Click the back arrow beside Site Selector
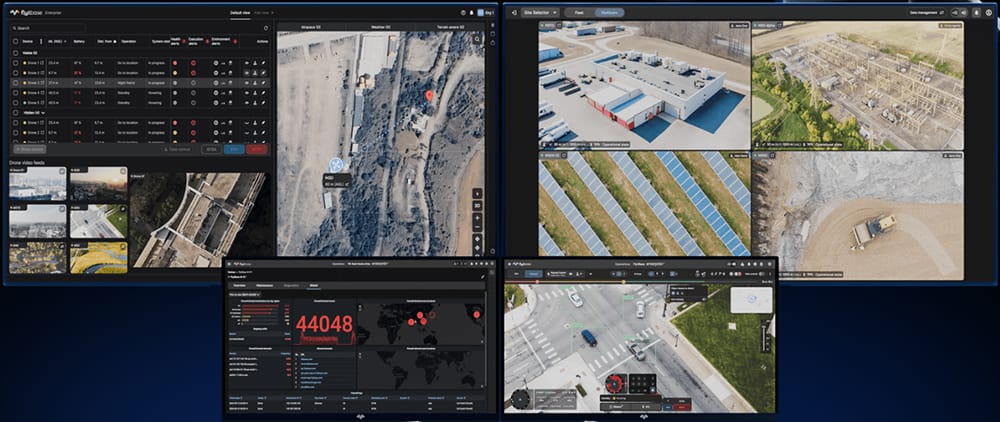Screen dimensions: 1000x422 click(x=514, y=12)
